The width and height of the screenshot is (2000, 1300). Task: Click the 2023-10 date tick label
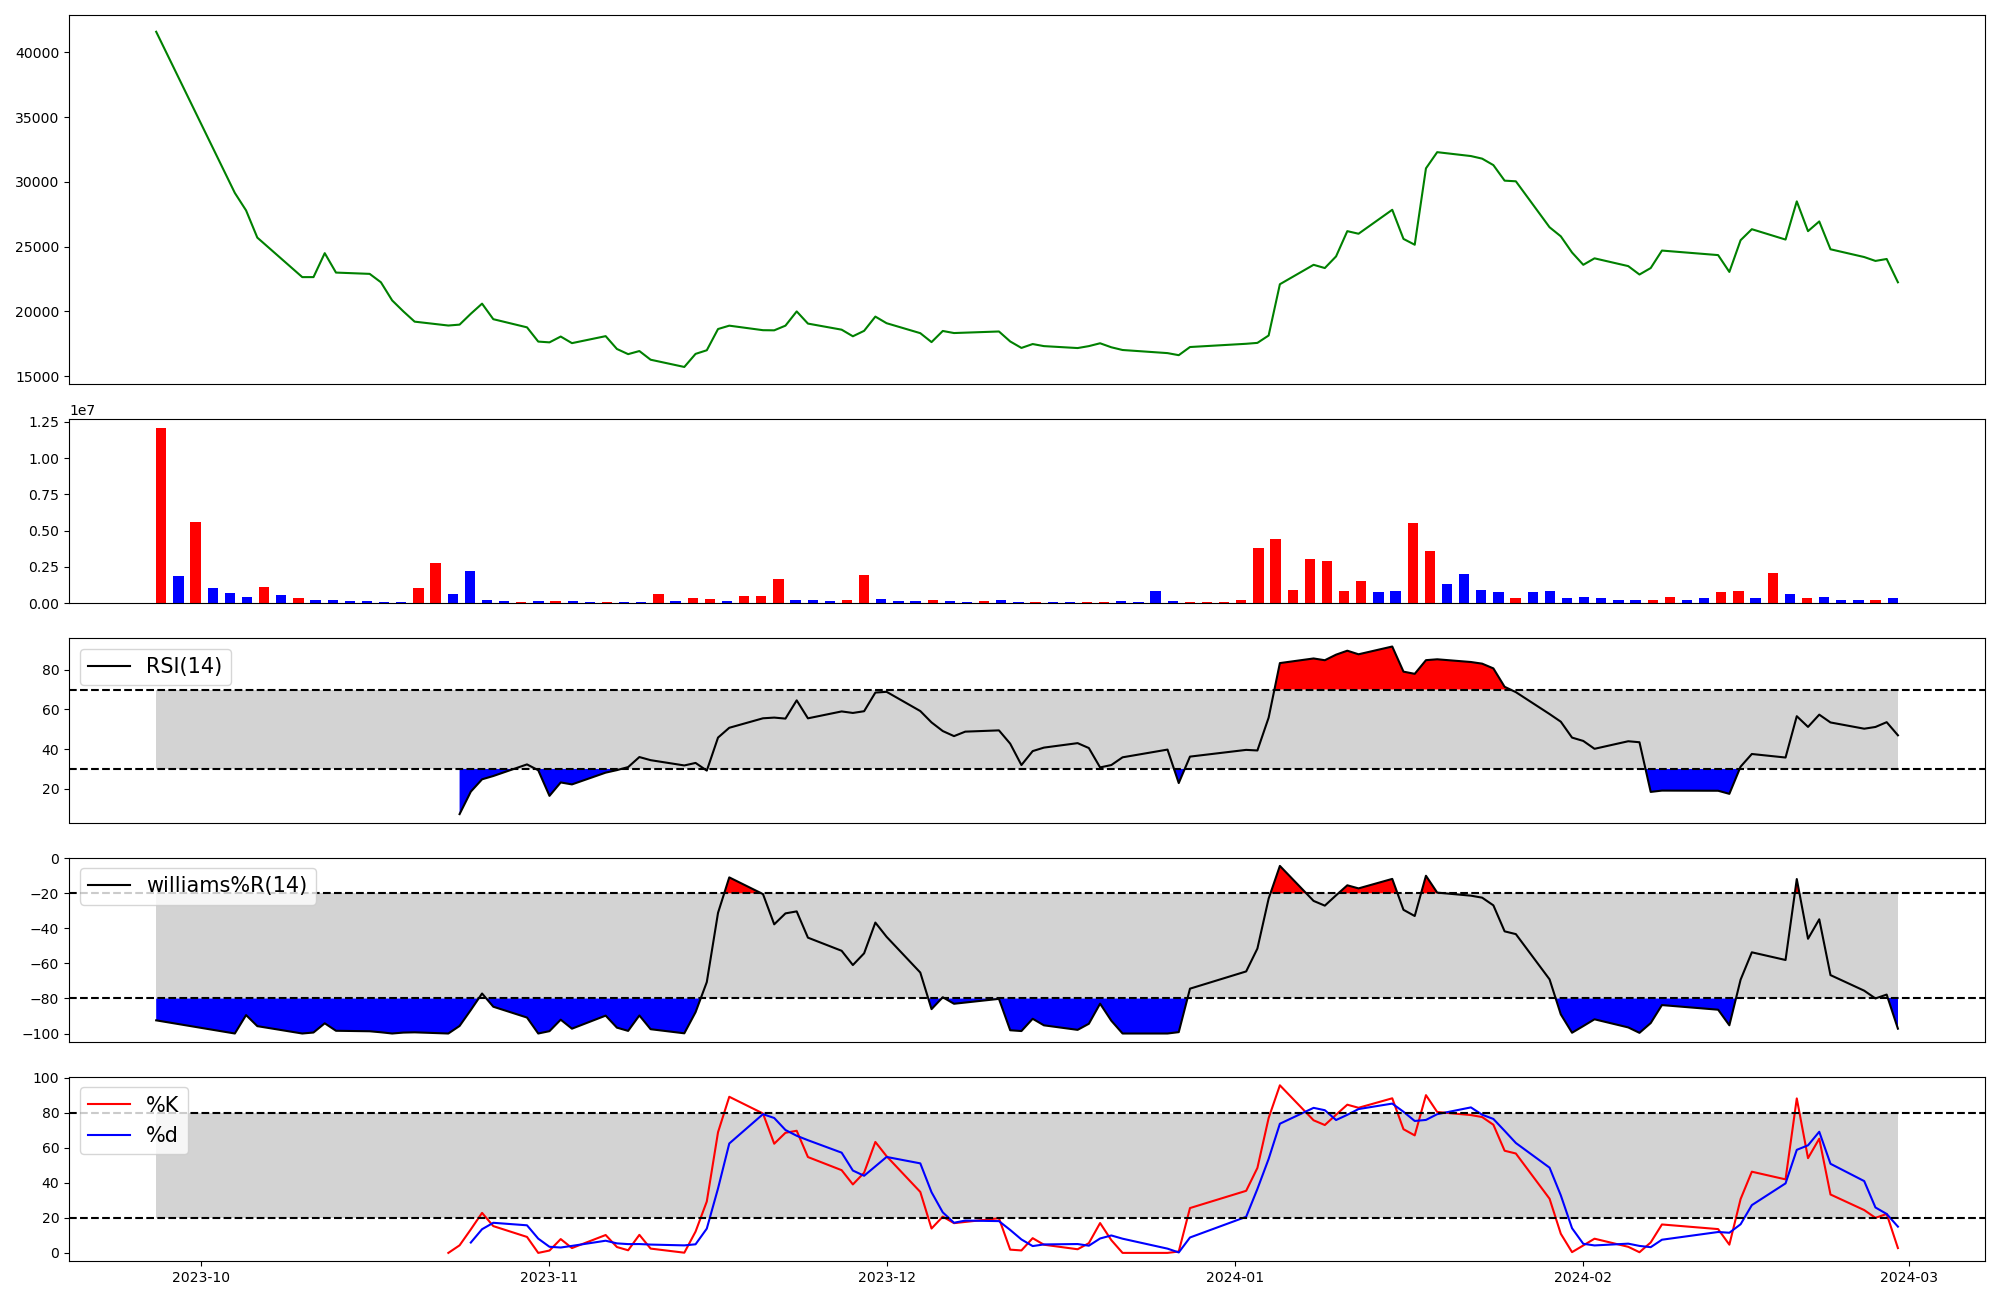[201, 1277]
